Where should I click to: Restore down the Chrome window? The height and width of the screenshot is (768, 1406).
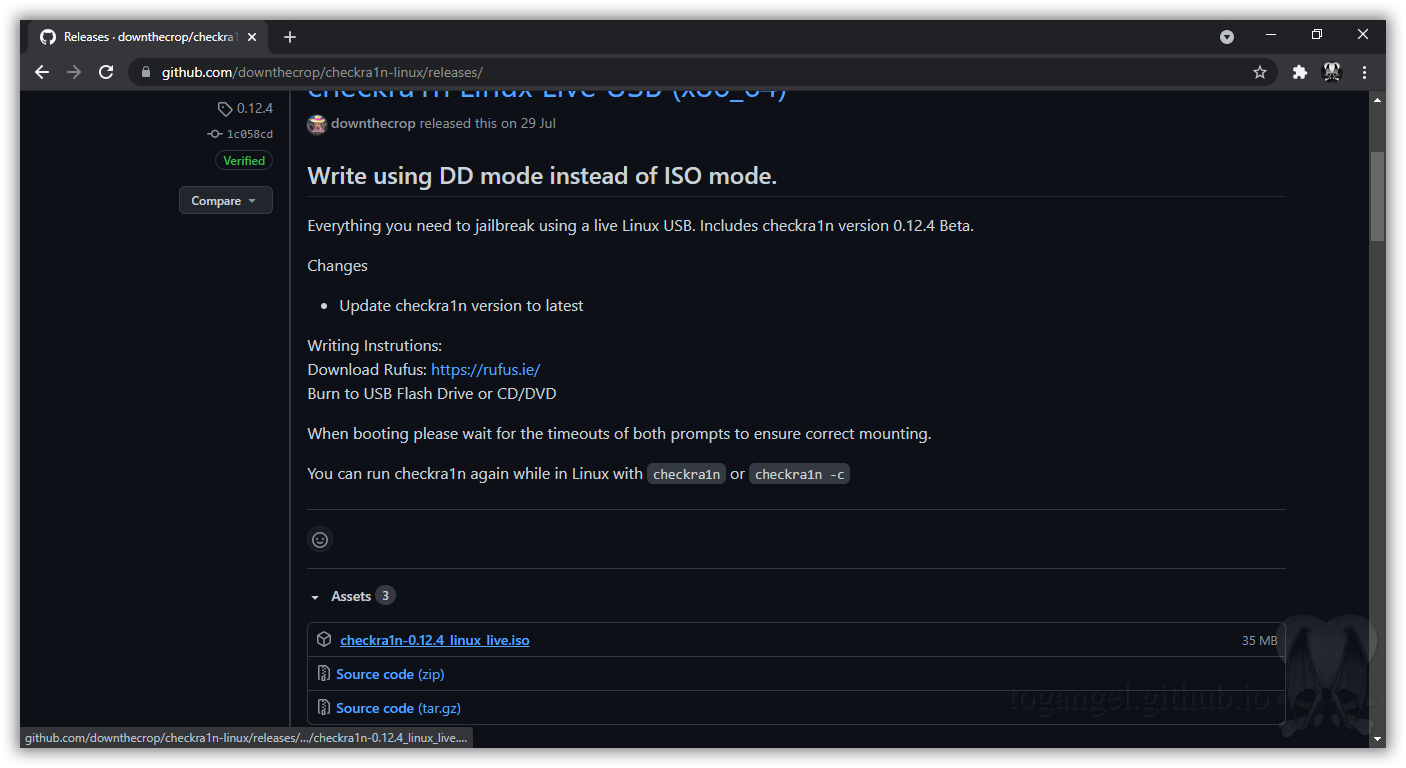tap(1317, 35)
